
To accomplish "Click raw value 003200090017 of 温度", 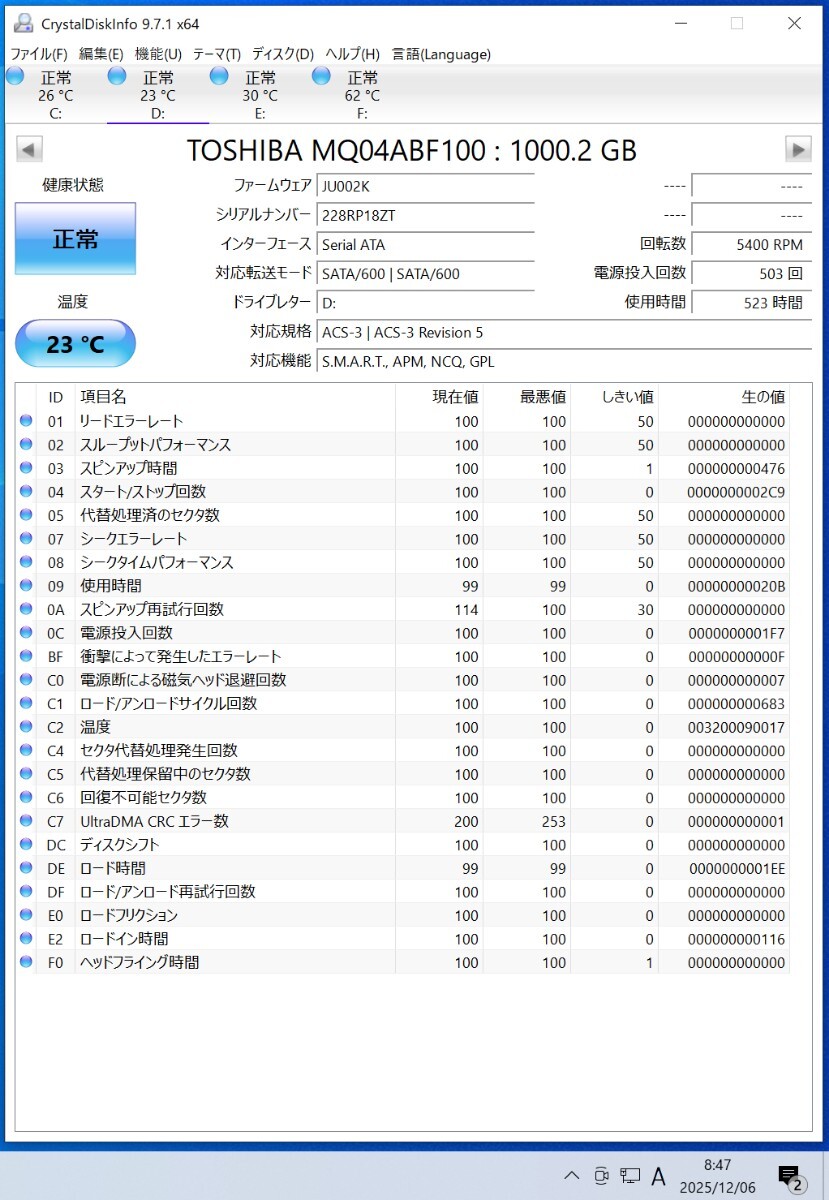I will point(736,727).
